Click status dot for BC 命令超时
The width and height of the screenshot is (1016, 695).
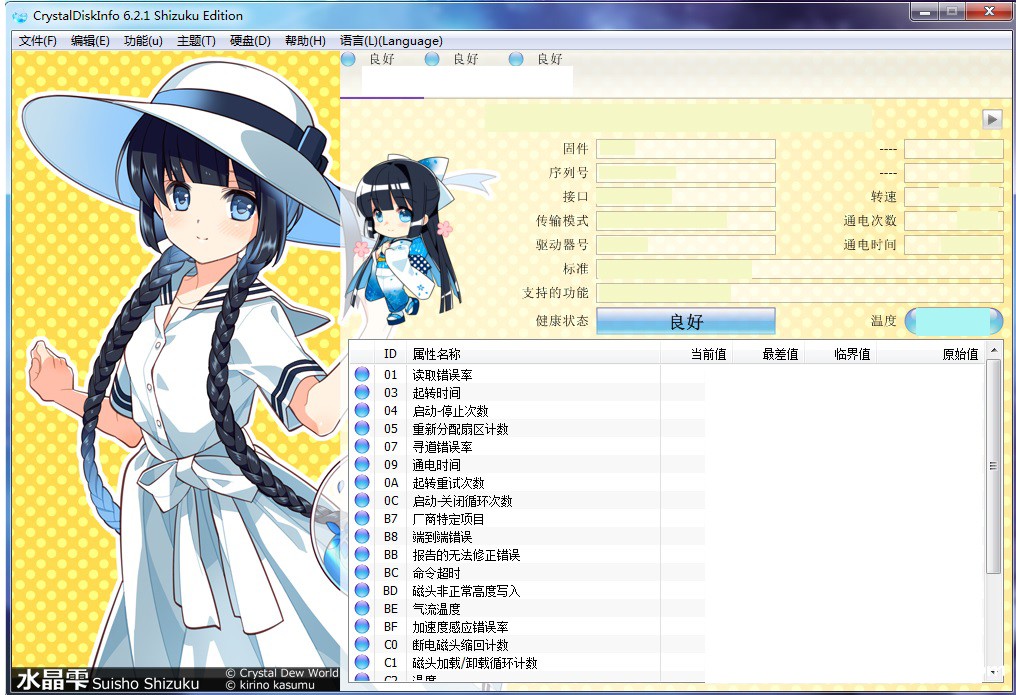click(362, 573)
